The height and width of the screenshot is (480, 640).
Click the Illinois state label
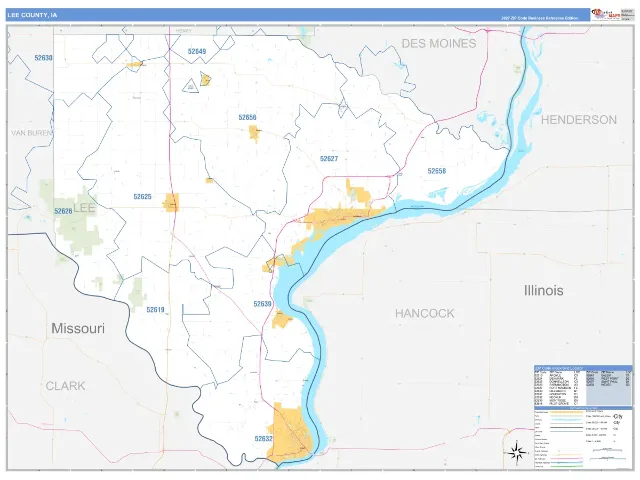pyautogui.click(x=544, y=291)
